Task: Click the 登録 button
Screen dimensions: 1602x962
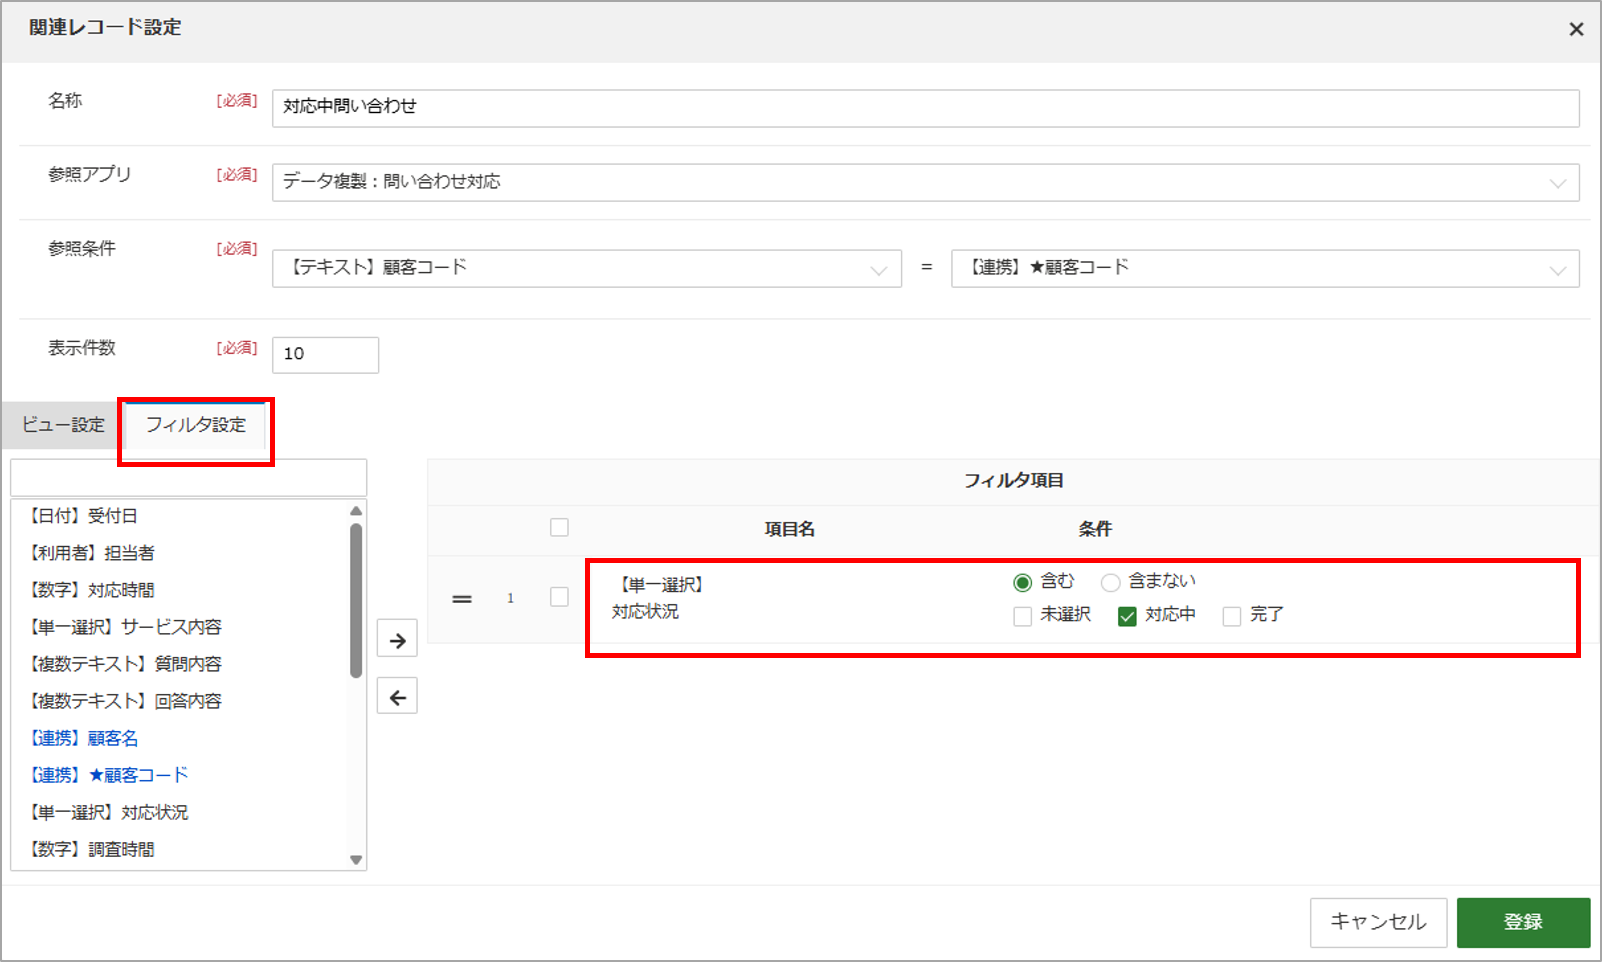Action: point(1523,922)
